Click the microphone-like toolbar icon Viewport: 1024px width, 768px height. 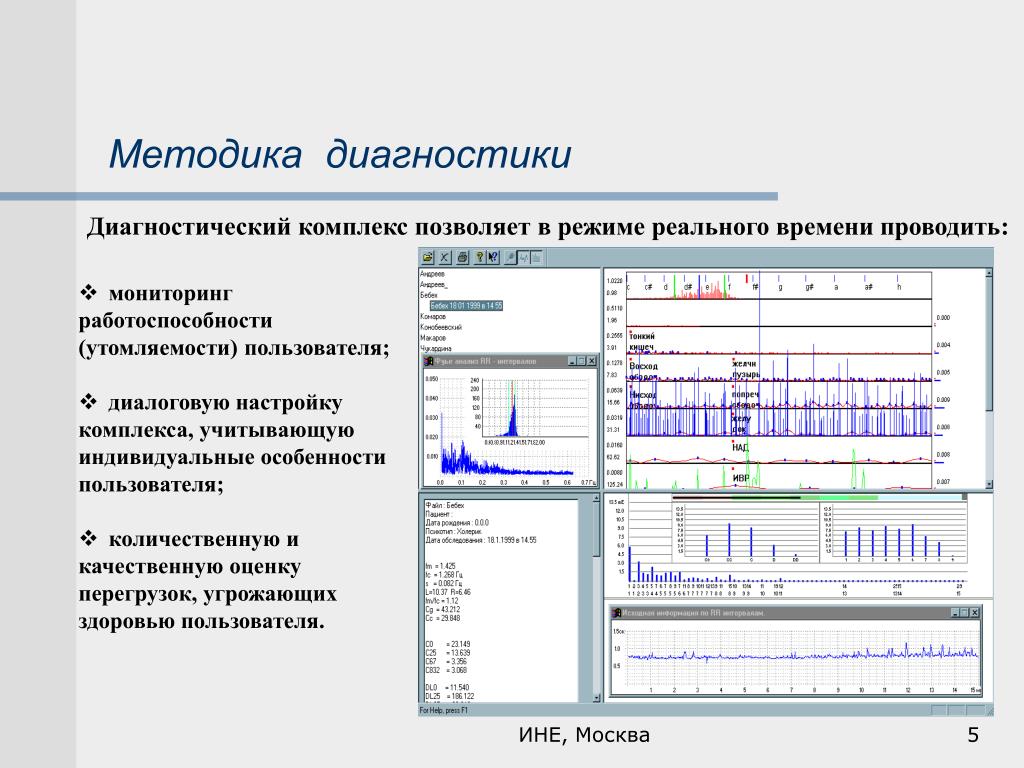click(510, 257)
